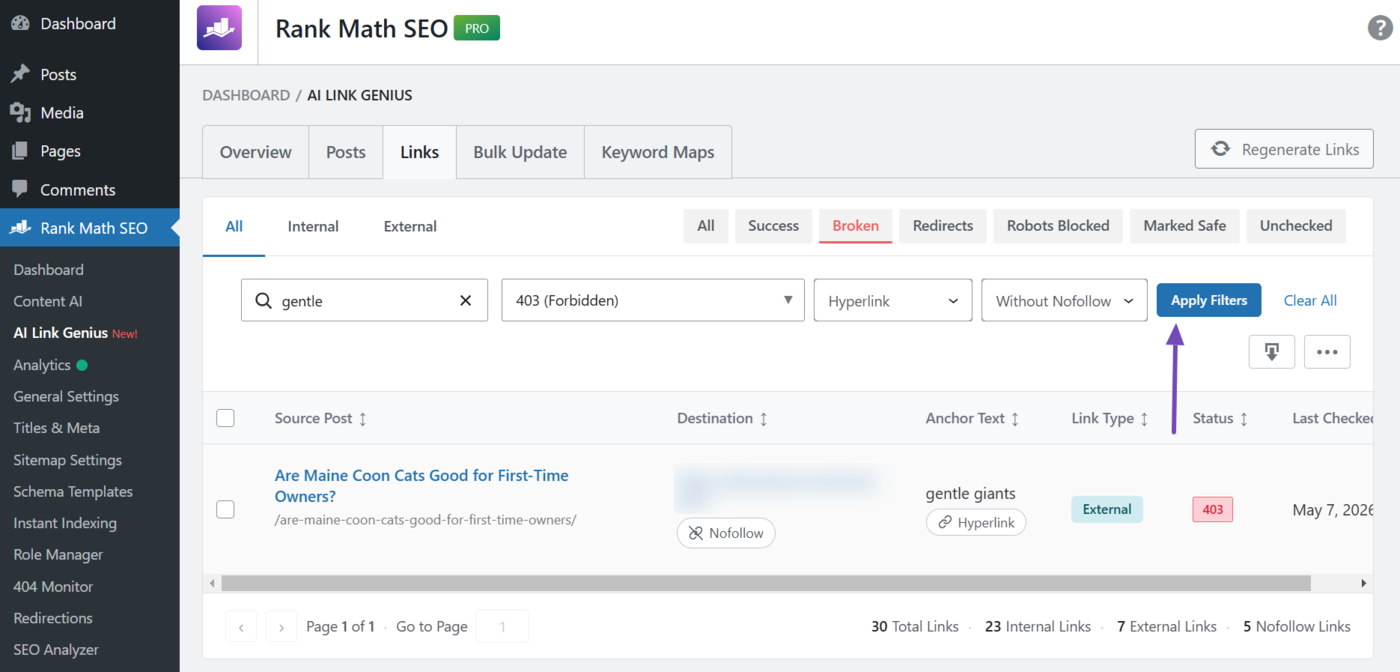This screenshot has width=1400, height=672.
Task: Click the red 403 status badge
Action: (1213, 509)
